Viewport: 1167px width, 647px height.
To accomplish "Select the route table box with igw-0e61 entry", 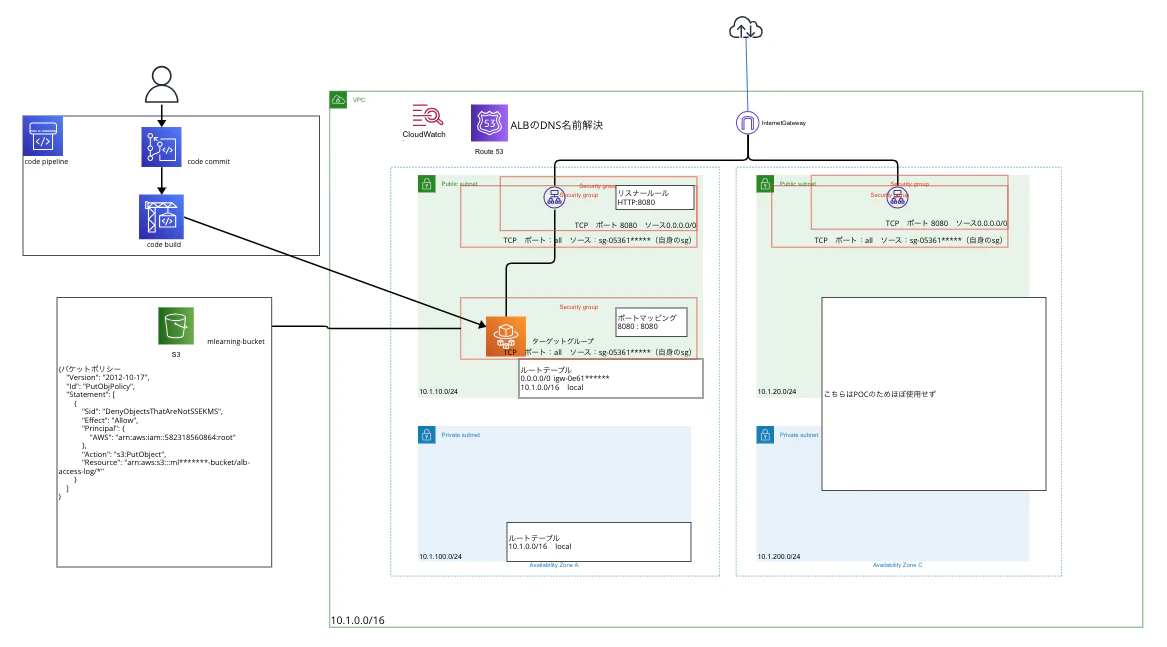I will click(611, 378).
